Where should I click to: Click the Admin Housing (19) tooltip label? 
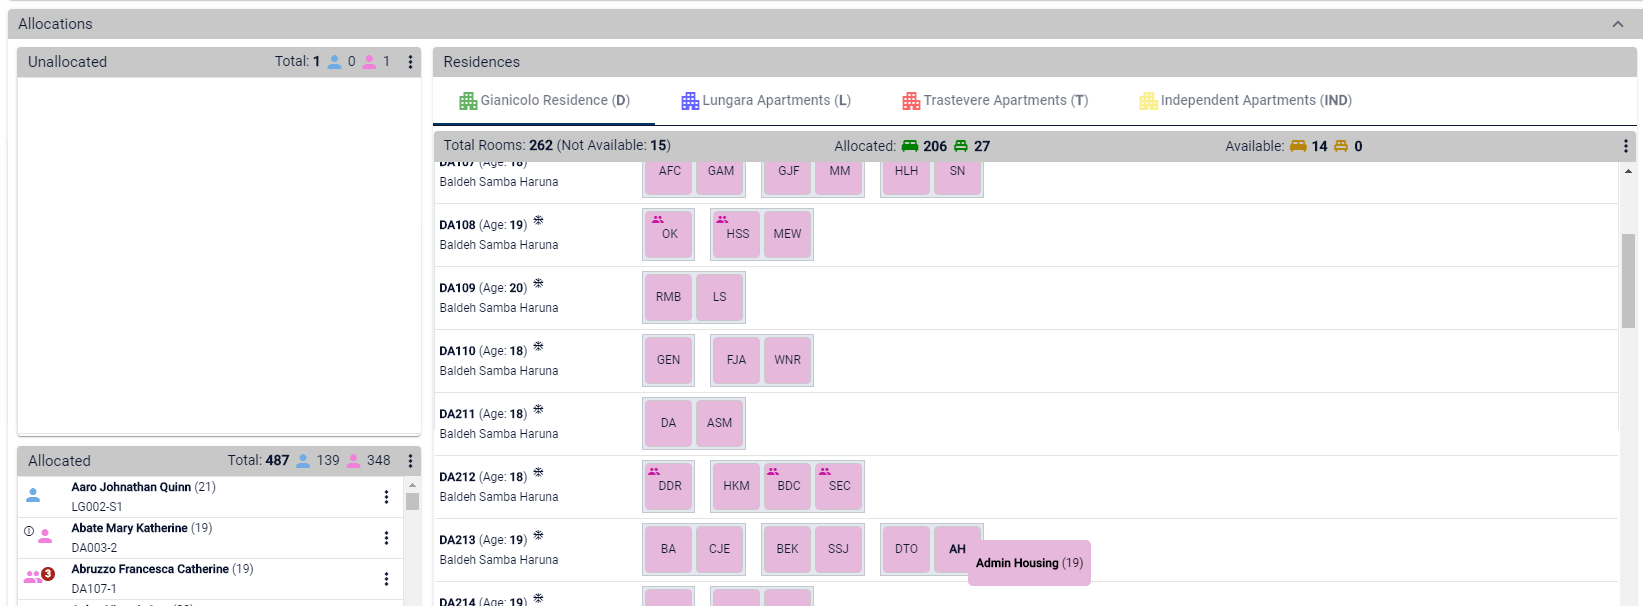click(1029, 563)
